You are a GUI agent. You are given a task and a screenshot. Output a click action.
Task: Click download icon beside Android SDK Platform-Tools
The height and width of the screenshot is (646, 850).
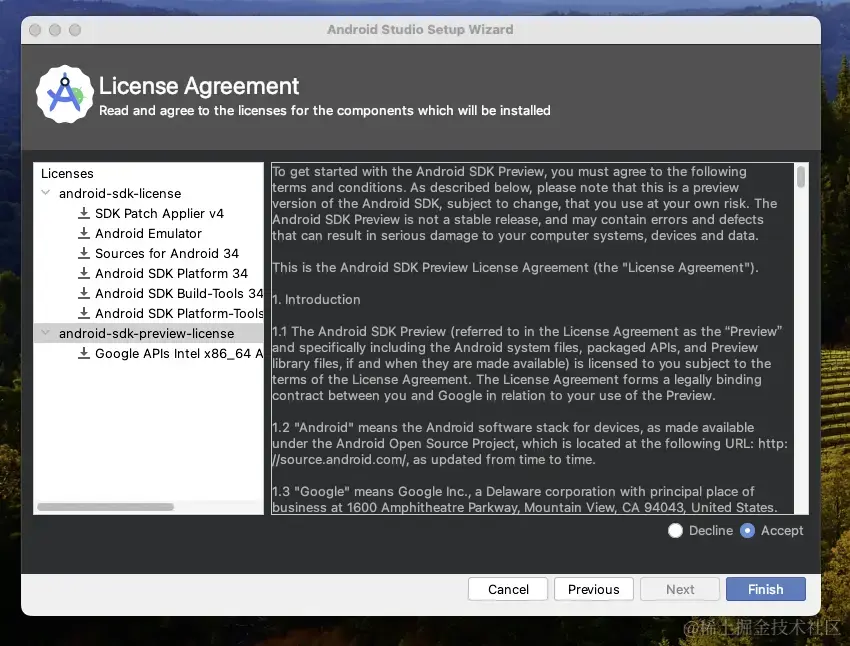click(x=83, y=313)
